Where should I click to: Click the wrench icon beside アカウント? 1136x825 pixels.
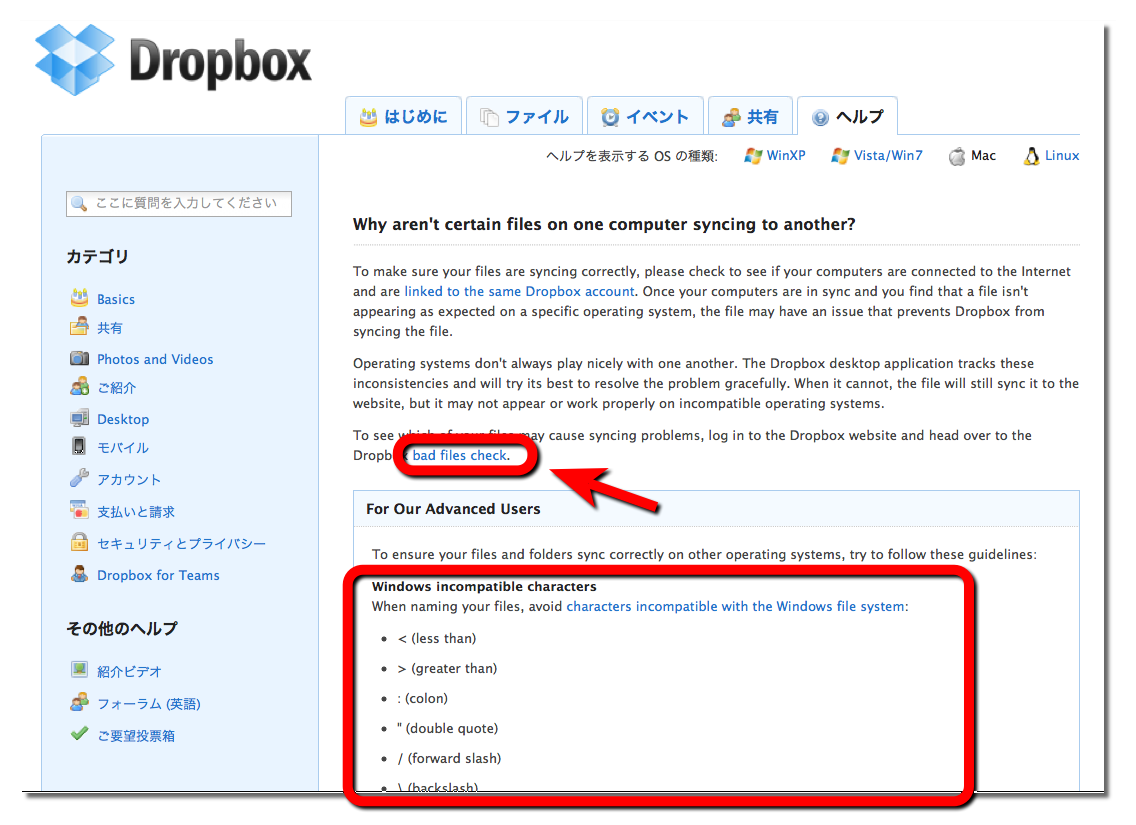point(79,478)
